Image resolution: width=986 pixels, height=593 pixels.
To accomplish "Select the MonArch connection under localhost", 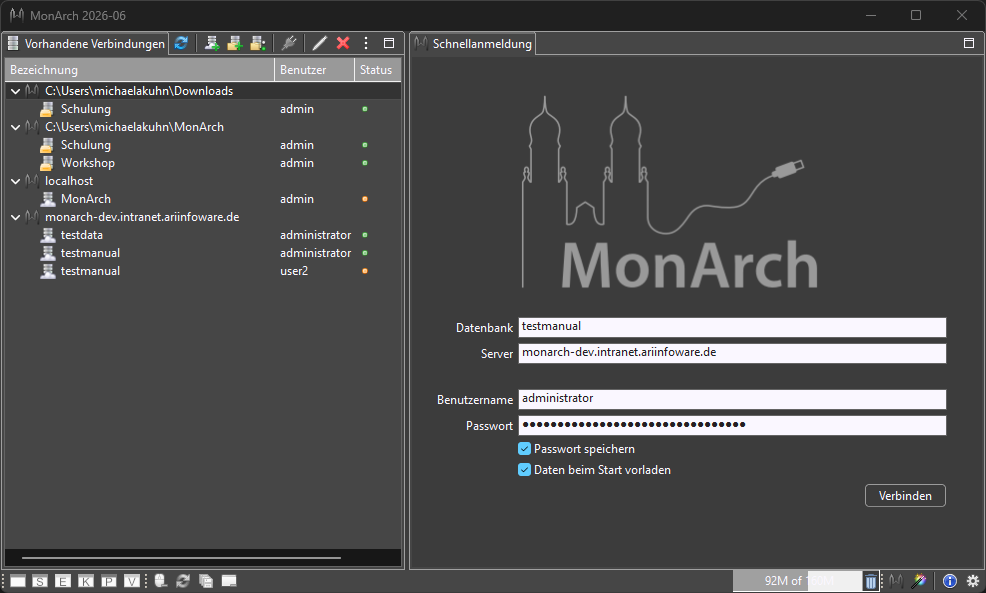I will pyautogui.click(x=86, y=199).
